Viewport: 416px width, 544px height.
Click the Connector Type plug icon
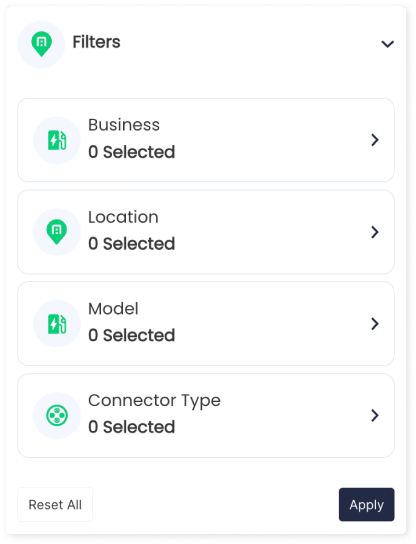pyautogui.click(x=57, y=415)
